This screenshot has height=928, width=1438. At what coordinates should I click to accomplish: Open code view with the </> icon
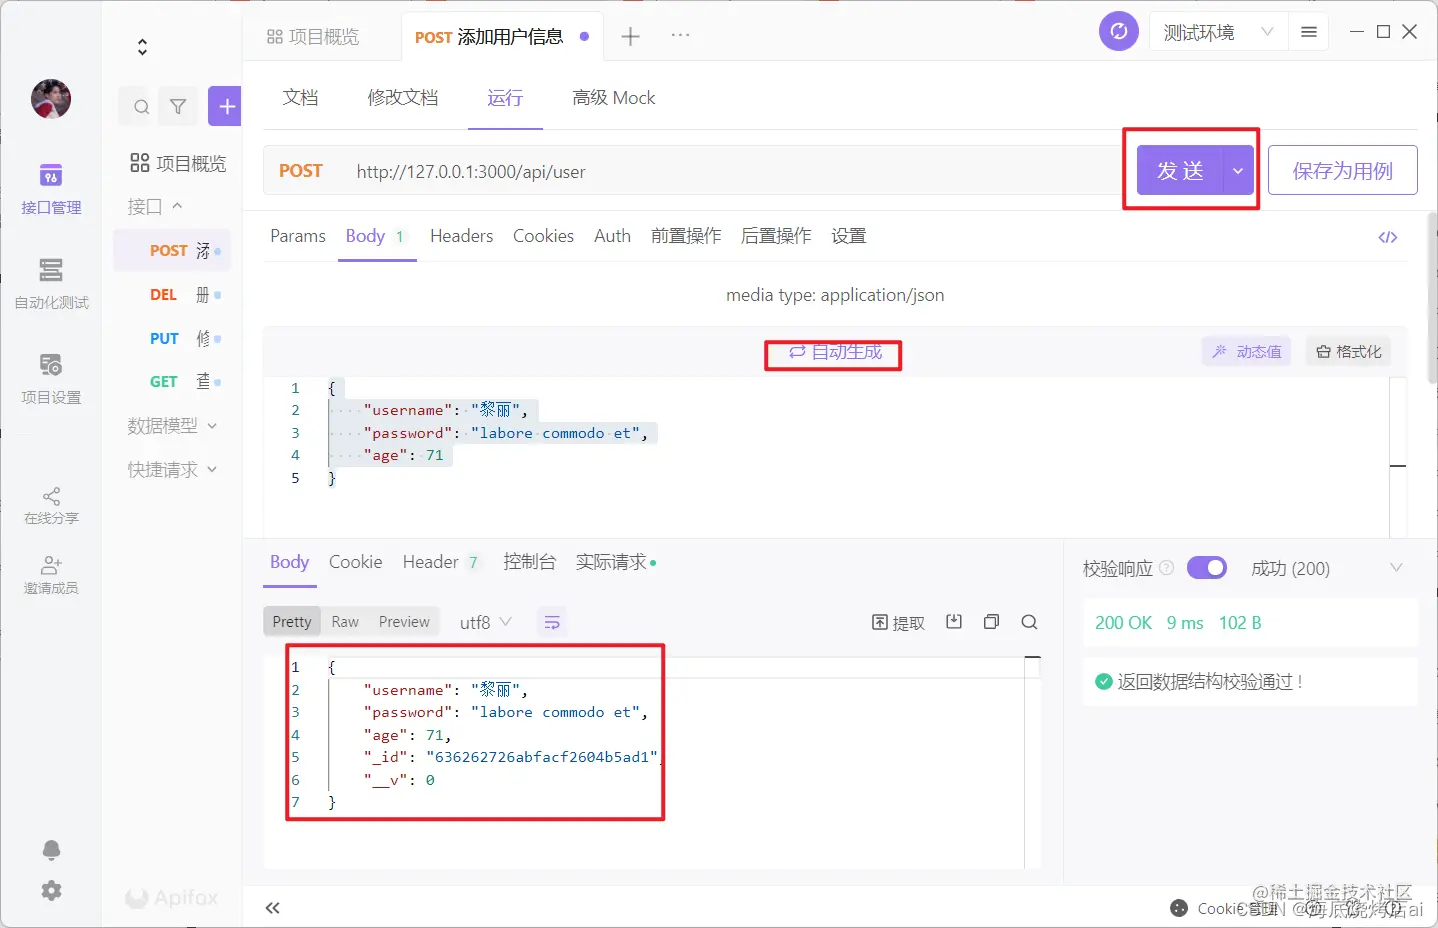(x=1388, y=237)
